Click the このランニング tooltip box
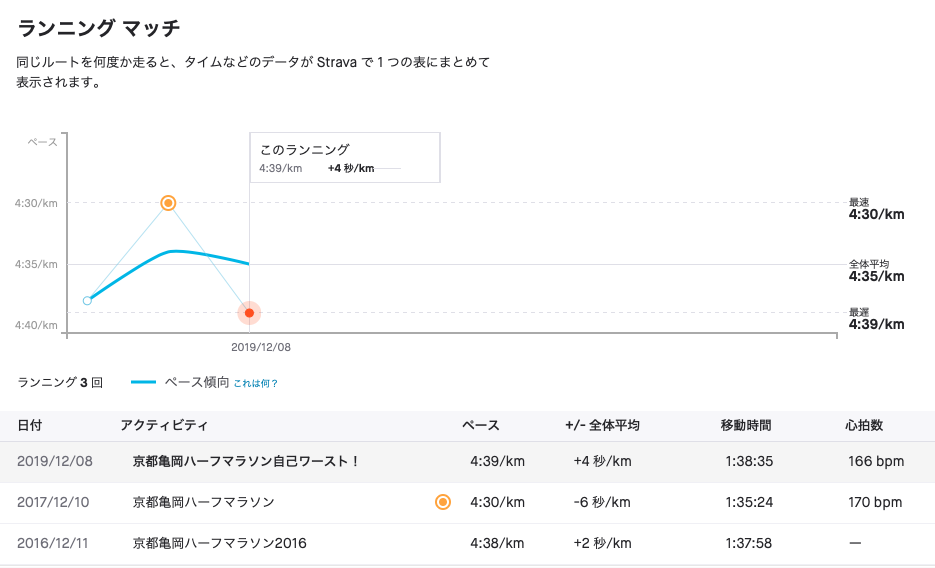935x568 pixels. coord(345,157)
